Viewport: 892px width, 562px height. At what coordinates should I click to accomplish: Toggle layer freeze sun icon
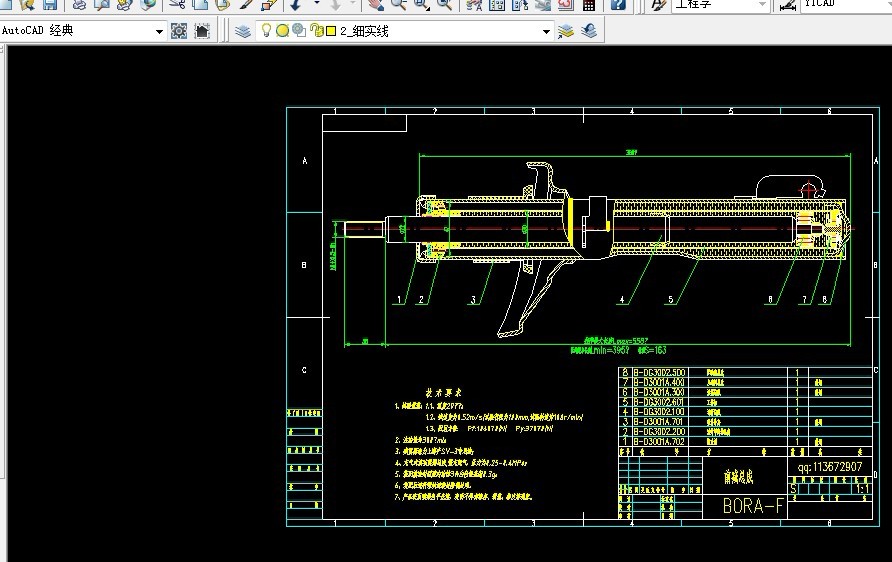pyautogui.click(x=282, y=31)
